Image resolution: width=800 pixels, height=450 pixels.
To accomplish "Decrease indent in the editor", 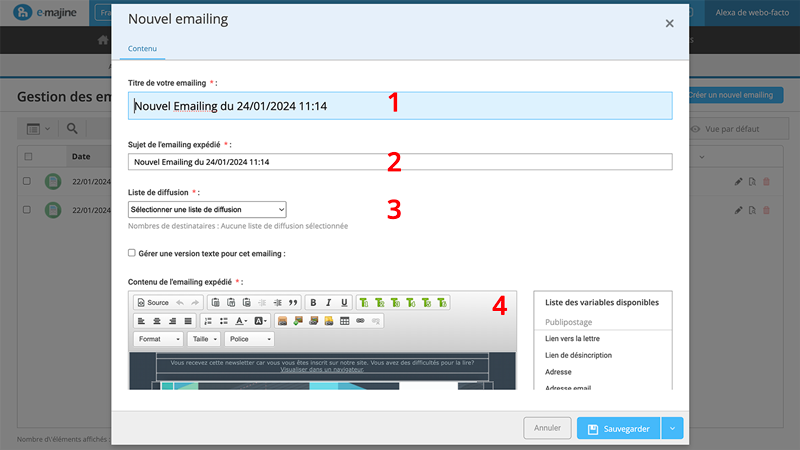I will (262, 303).
